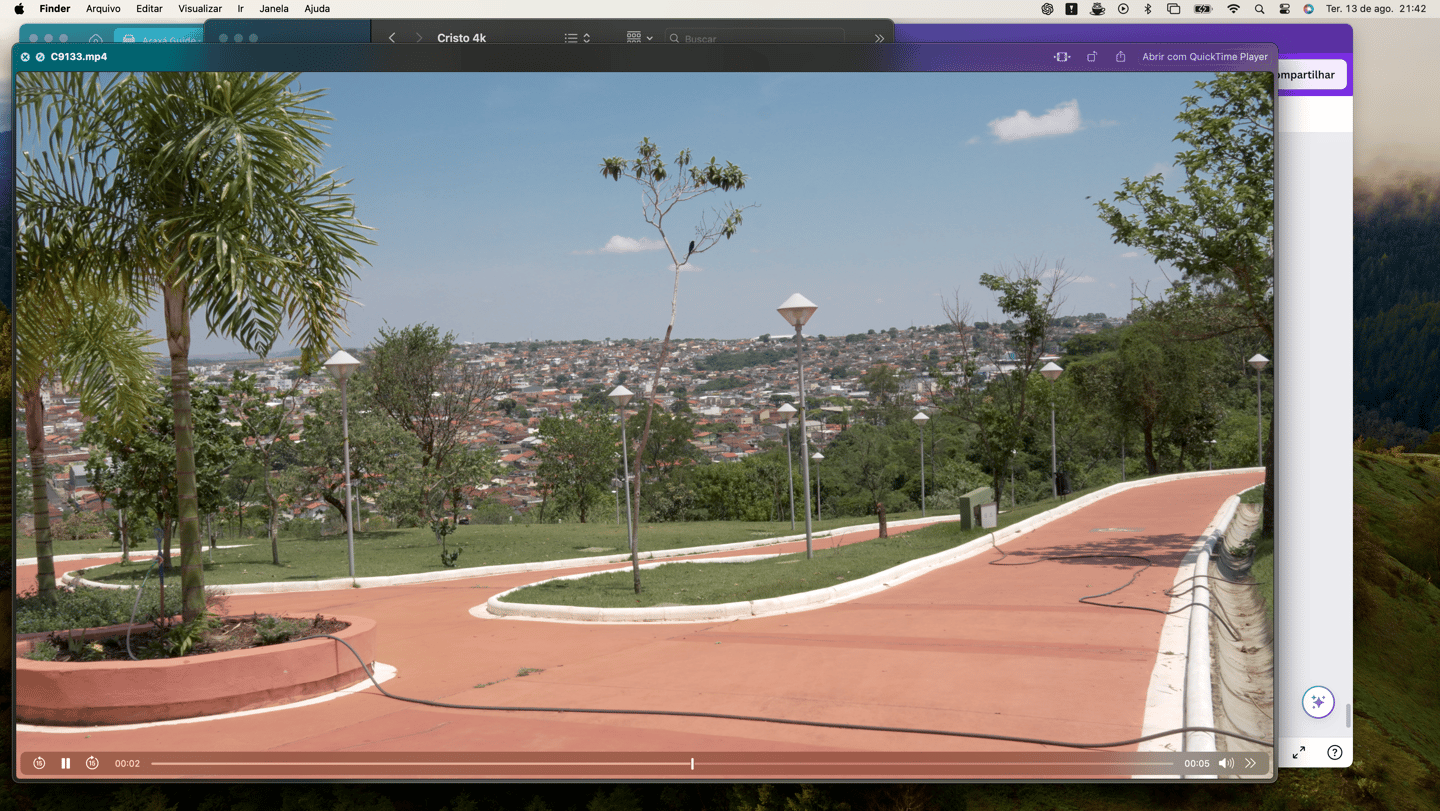This screenshot has height=811, width=1440.
Task: Open Spotlight search from menu bar
Action: (1260, 9)
